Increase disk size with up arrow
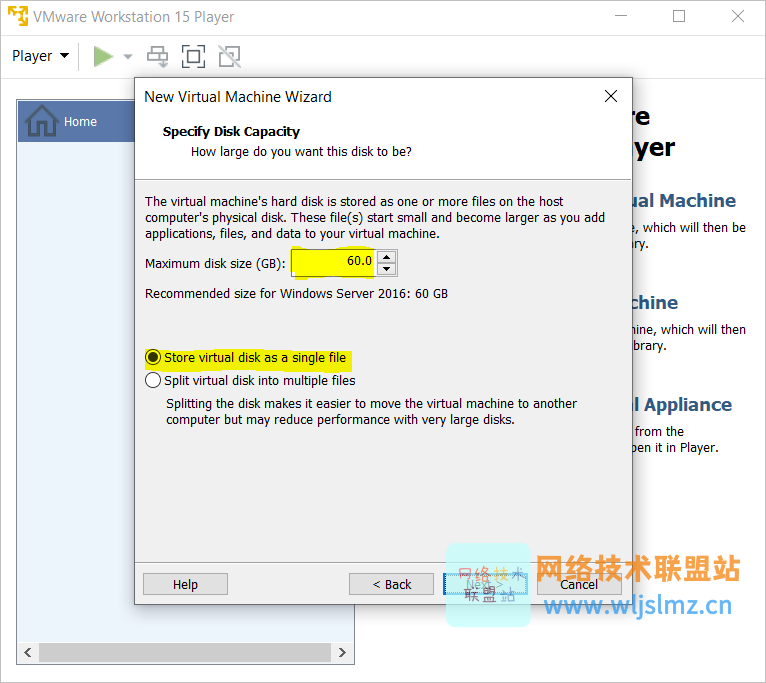 point(387,257)
